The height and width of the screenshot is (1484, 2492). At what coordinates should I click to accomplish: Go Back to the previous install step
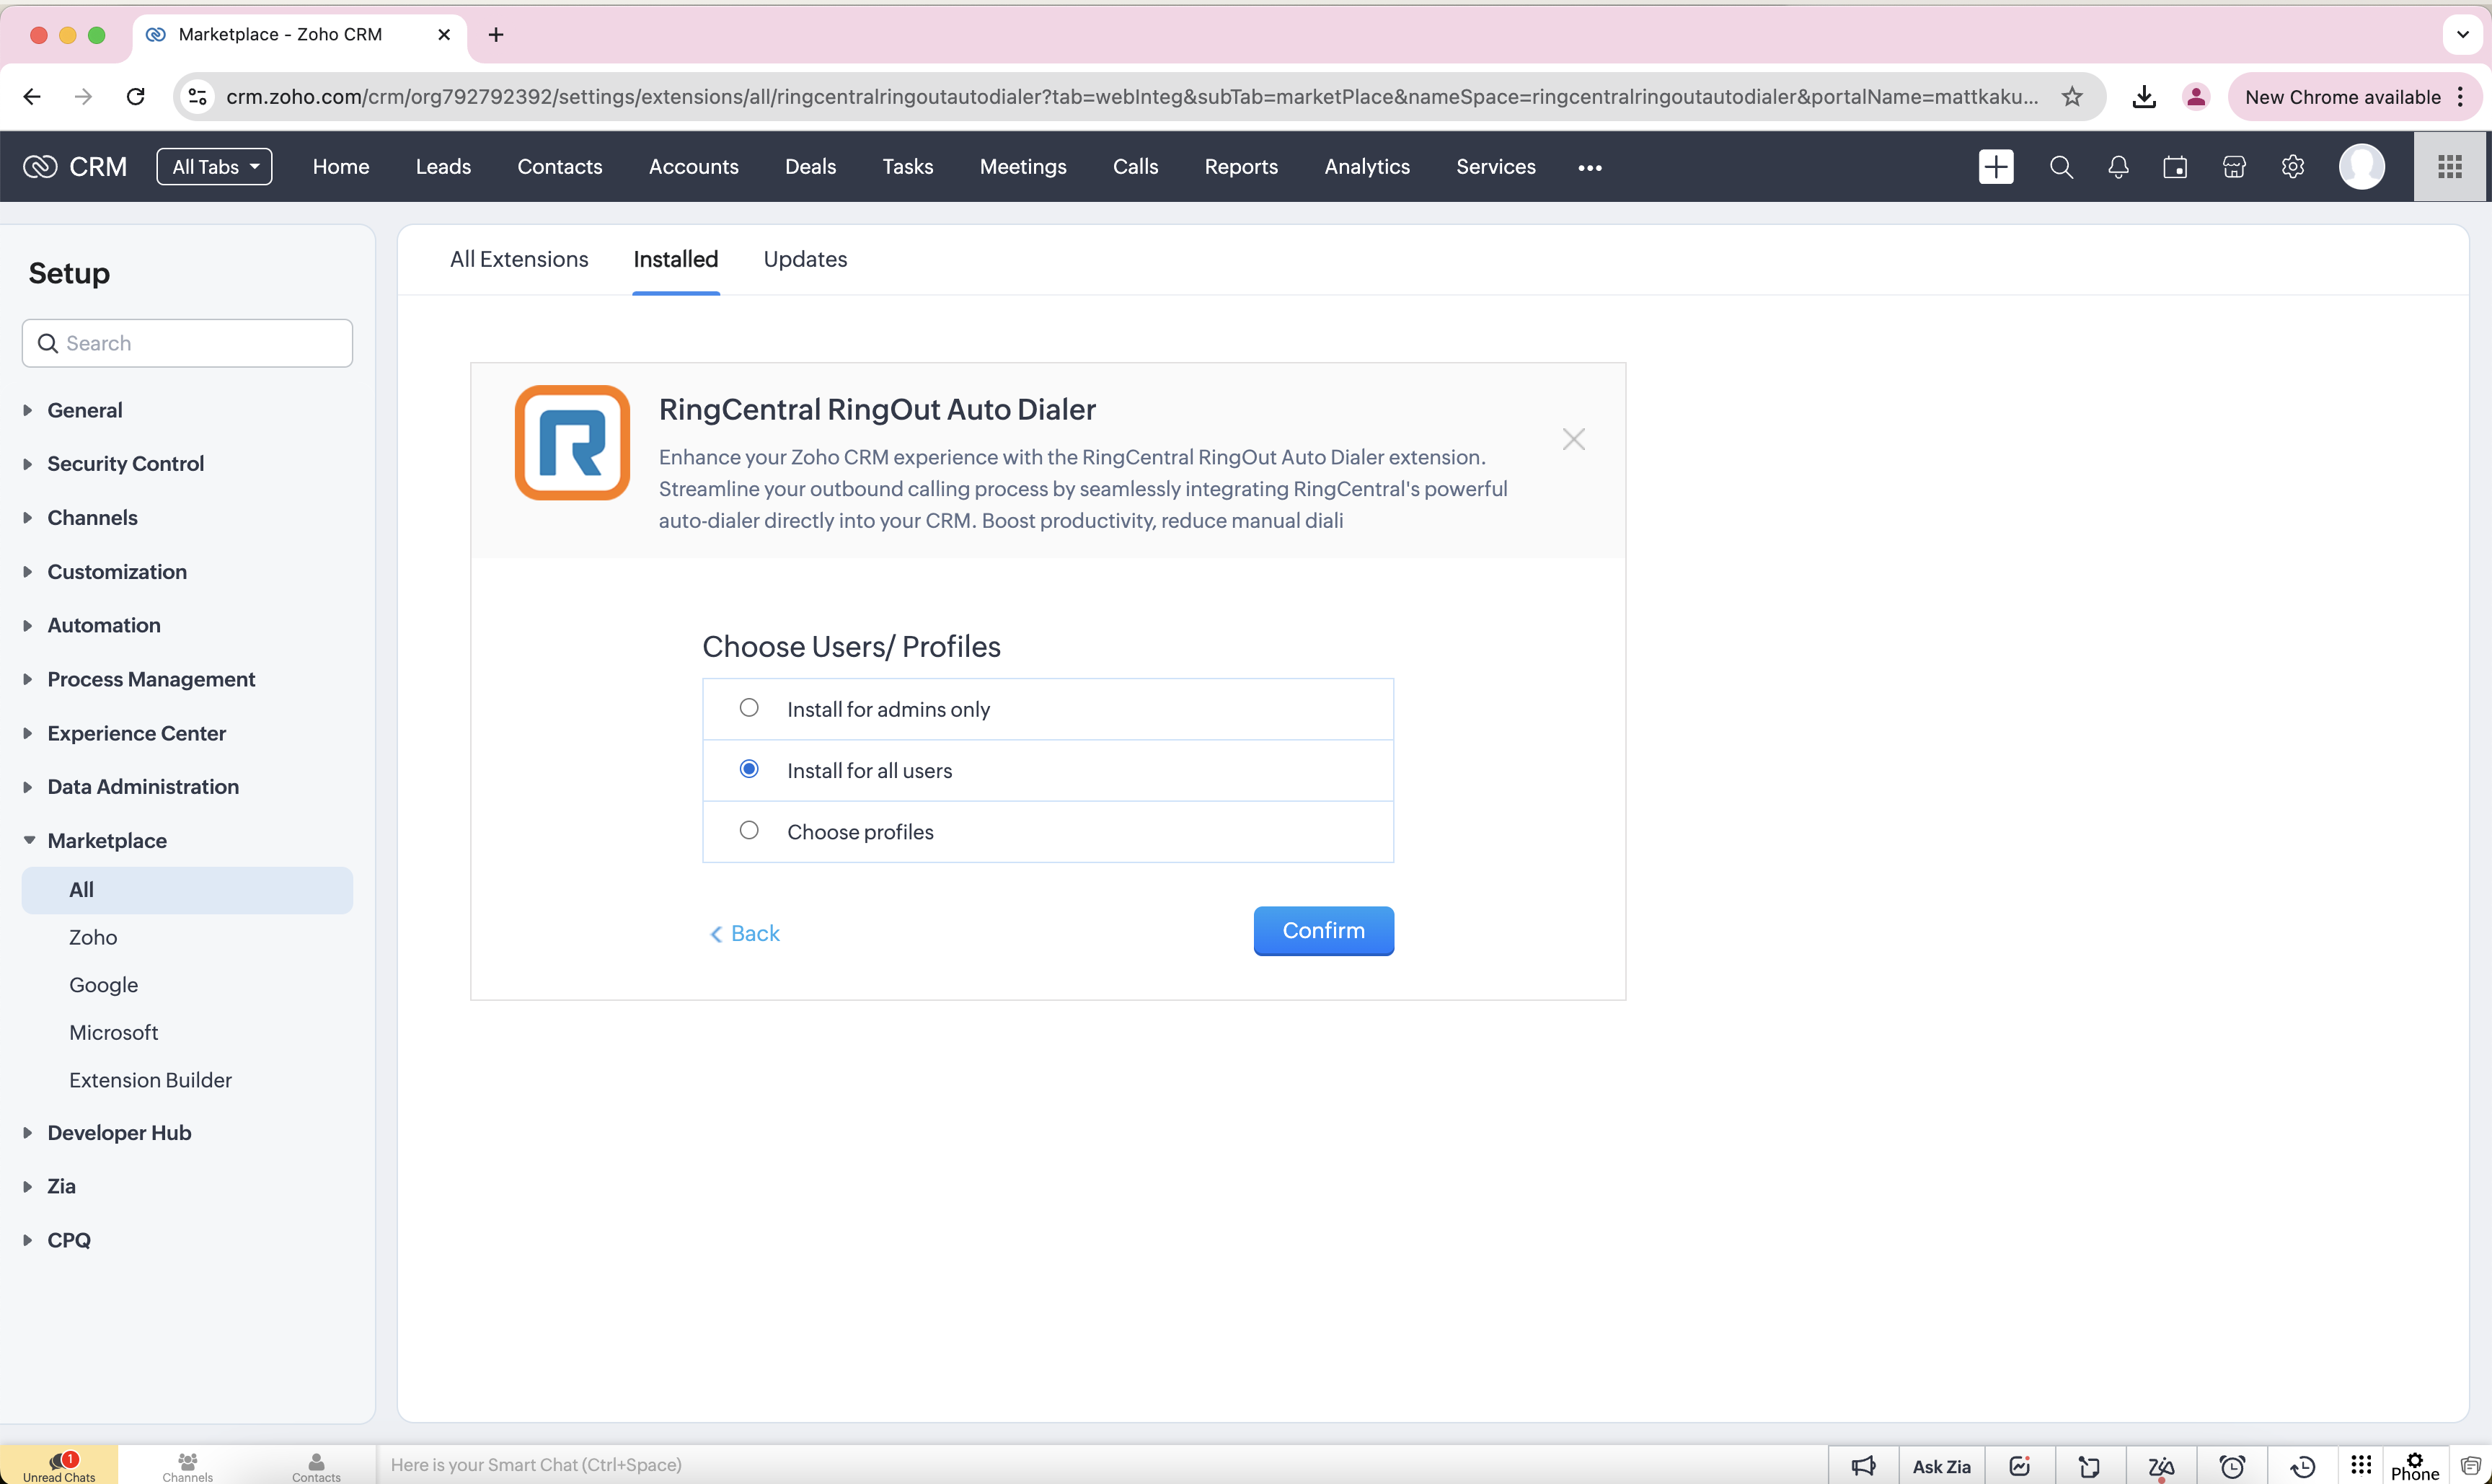(745, 934)
